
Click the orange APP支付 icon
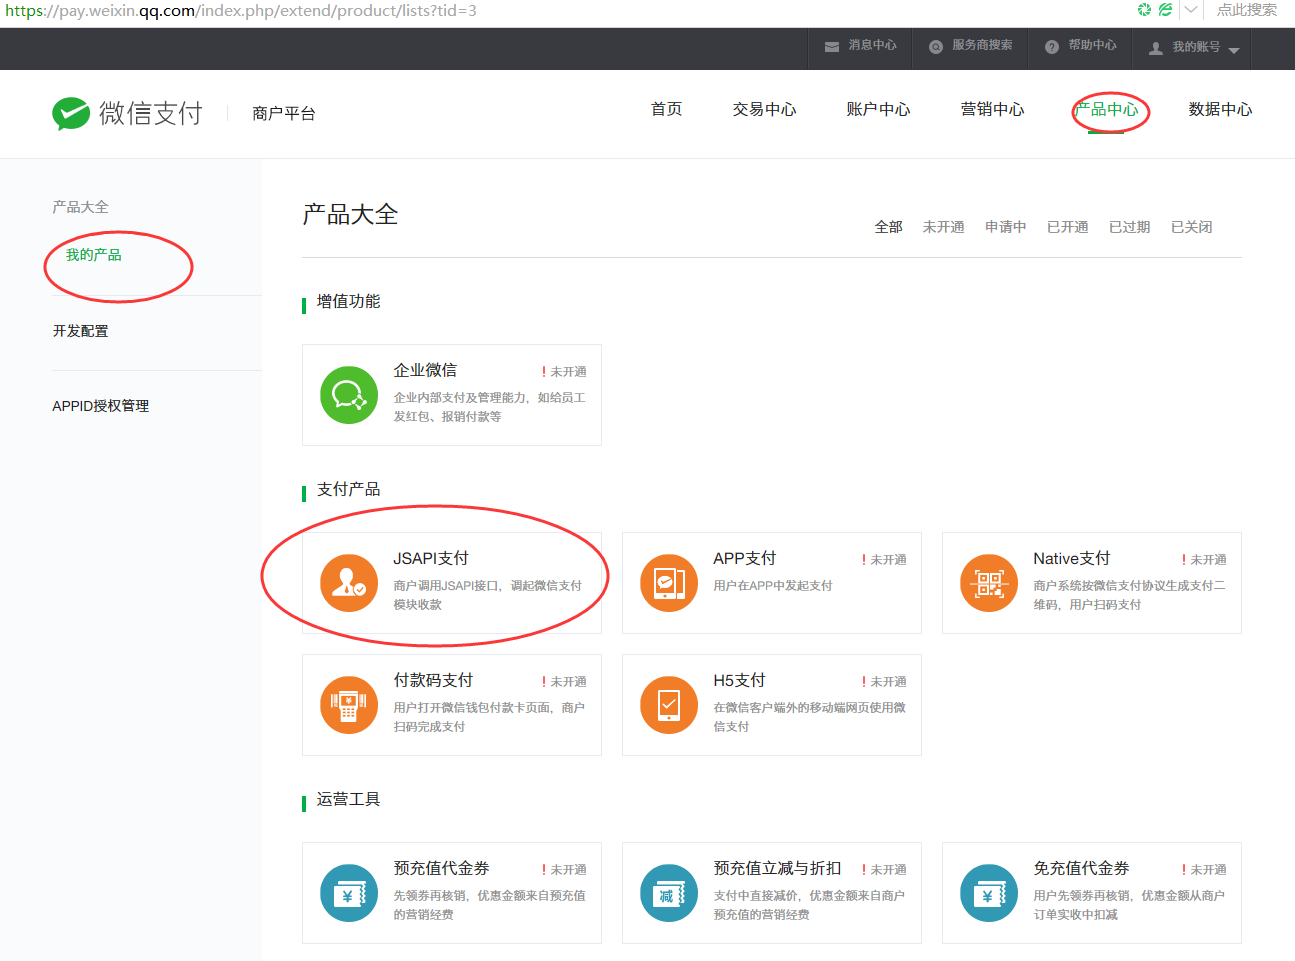[x=669, y=583]
